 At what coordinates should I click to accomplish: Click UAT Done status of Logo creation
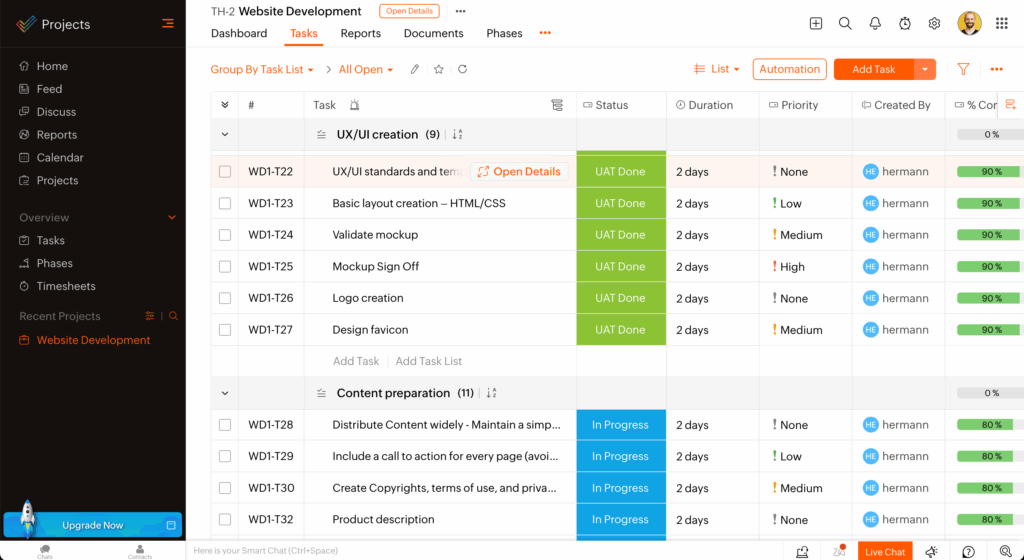(x=620, y=298)
